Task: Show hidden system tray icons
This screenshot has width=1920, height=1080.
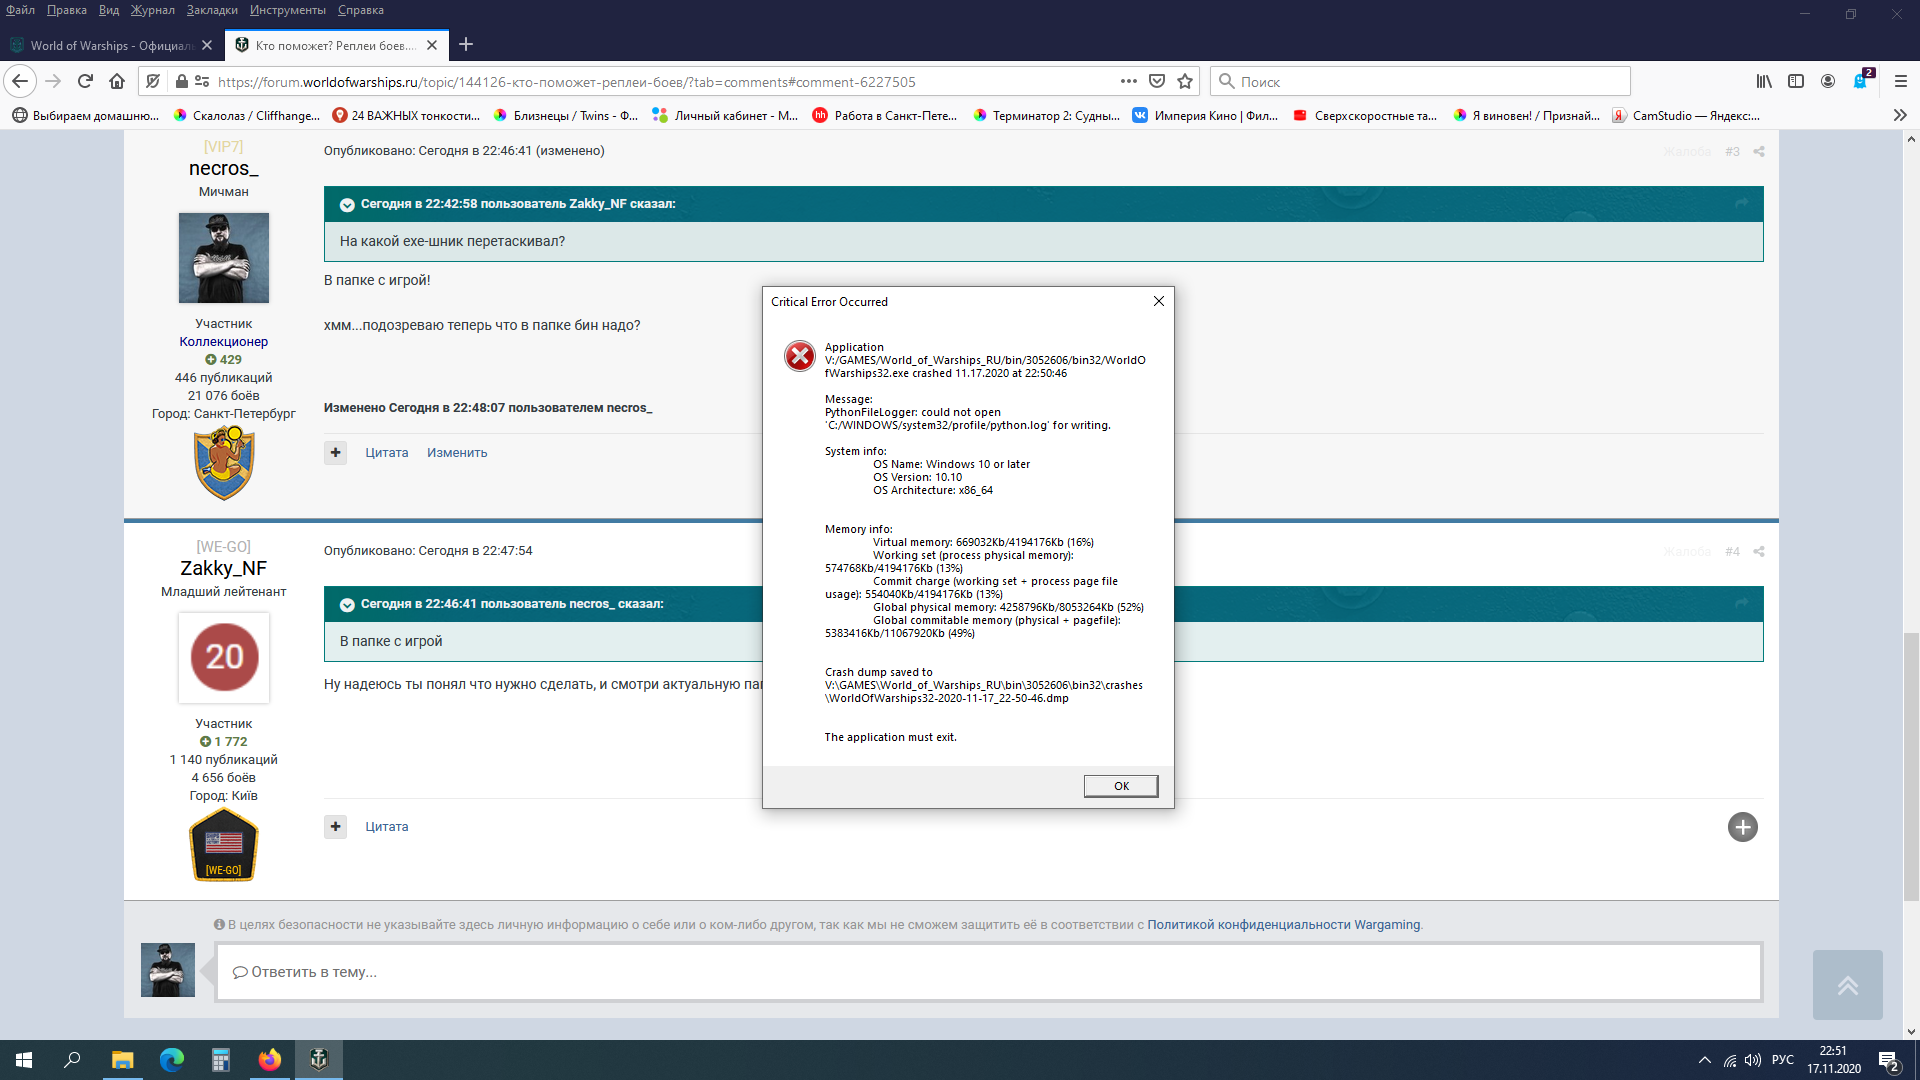Action: pyautogui.click(x=1704, y=1060)
